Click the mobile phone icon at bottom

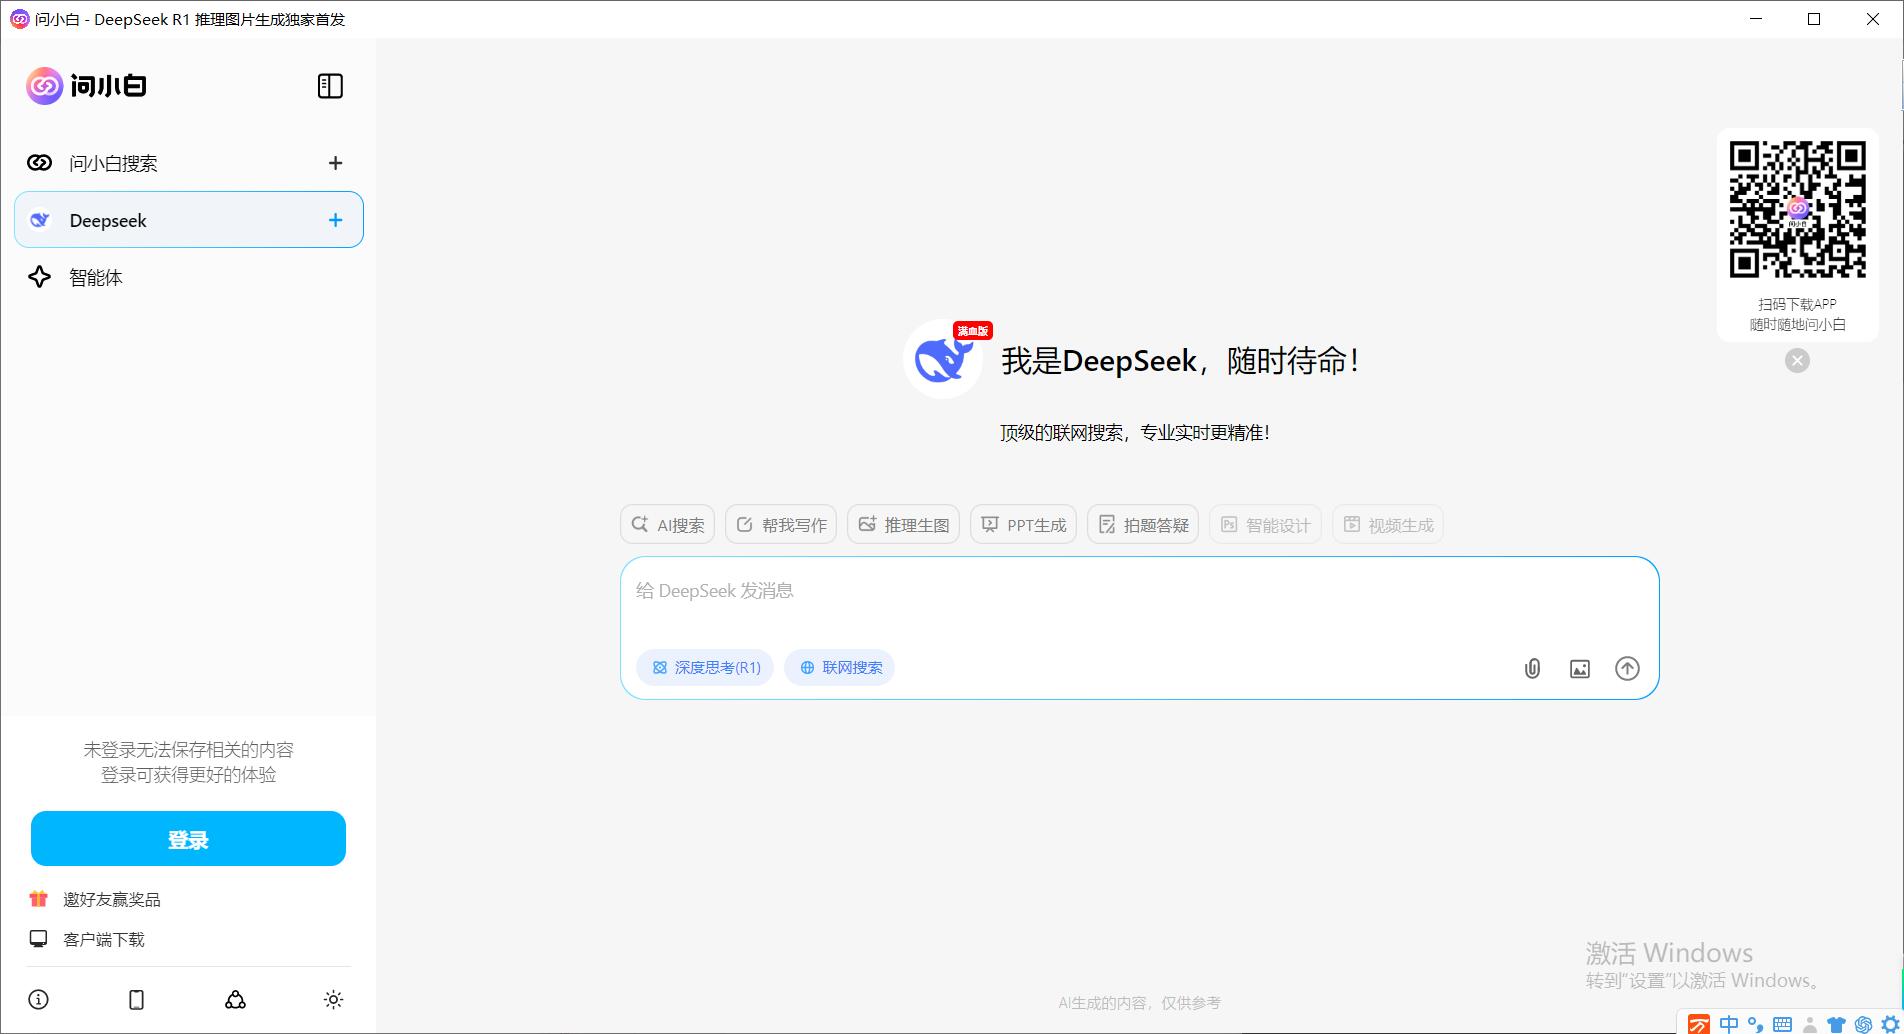pyautogui.click(x=136, y=999)
